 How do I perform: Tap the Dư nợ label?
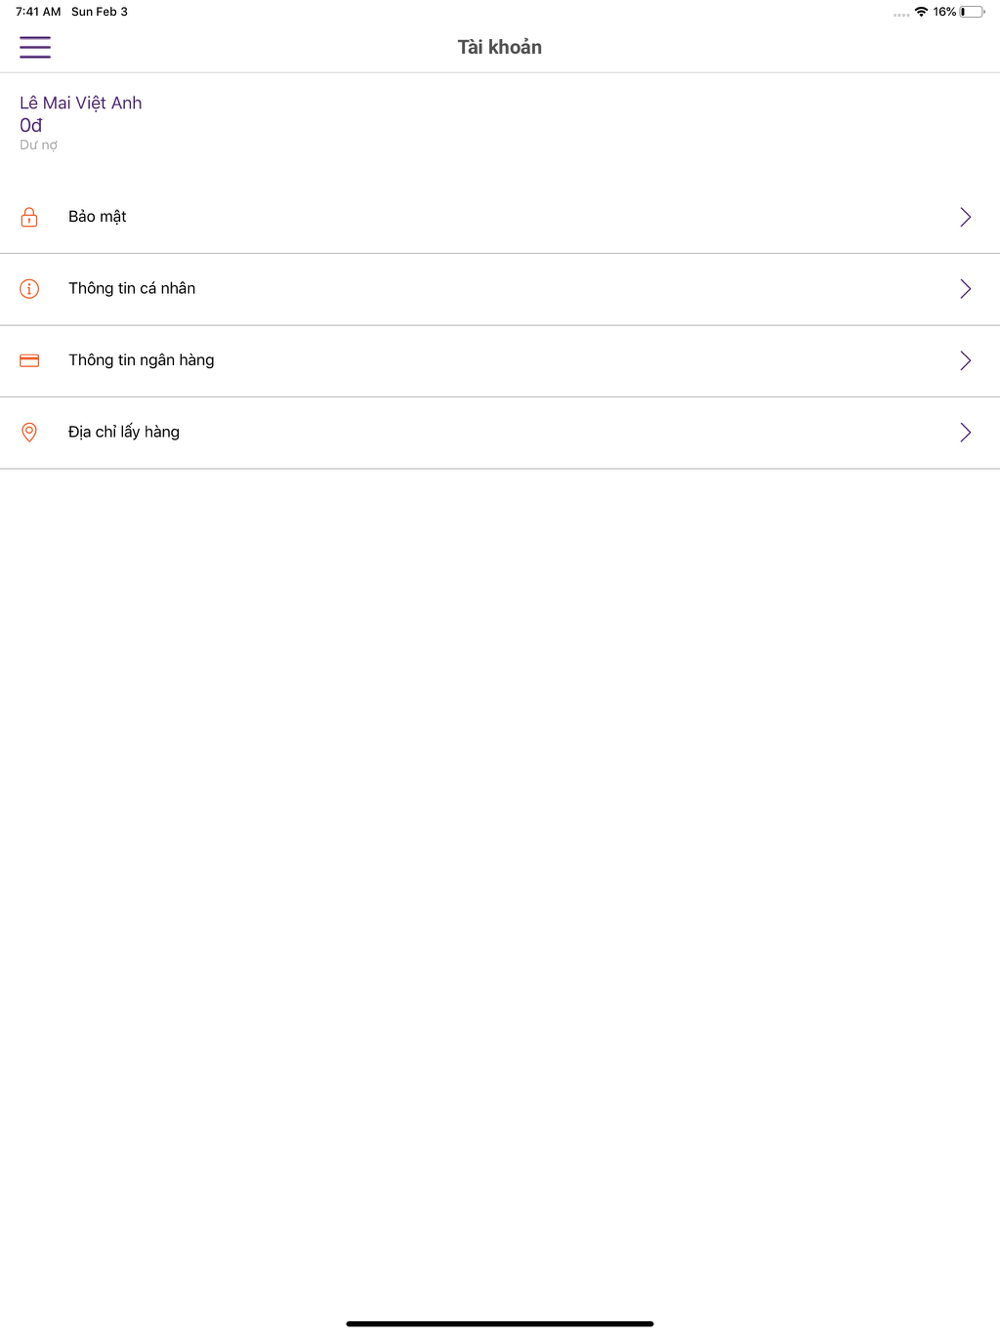[x=39, y=145]
